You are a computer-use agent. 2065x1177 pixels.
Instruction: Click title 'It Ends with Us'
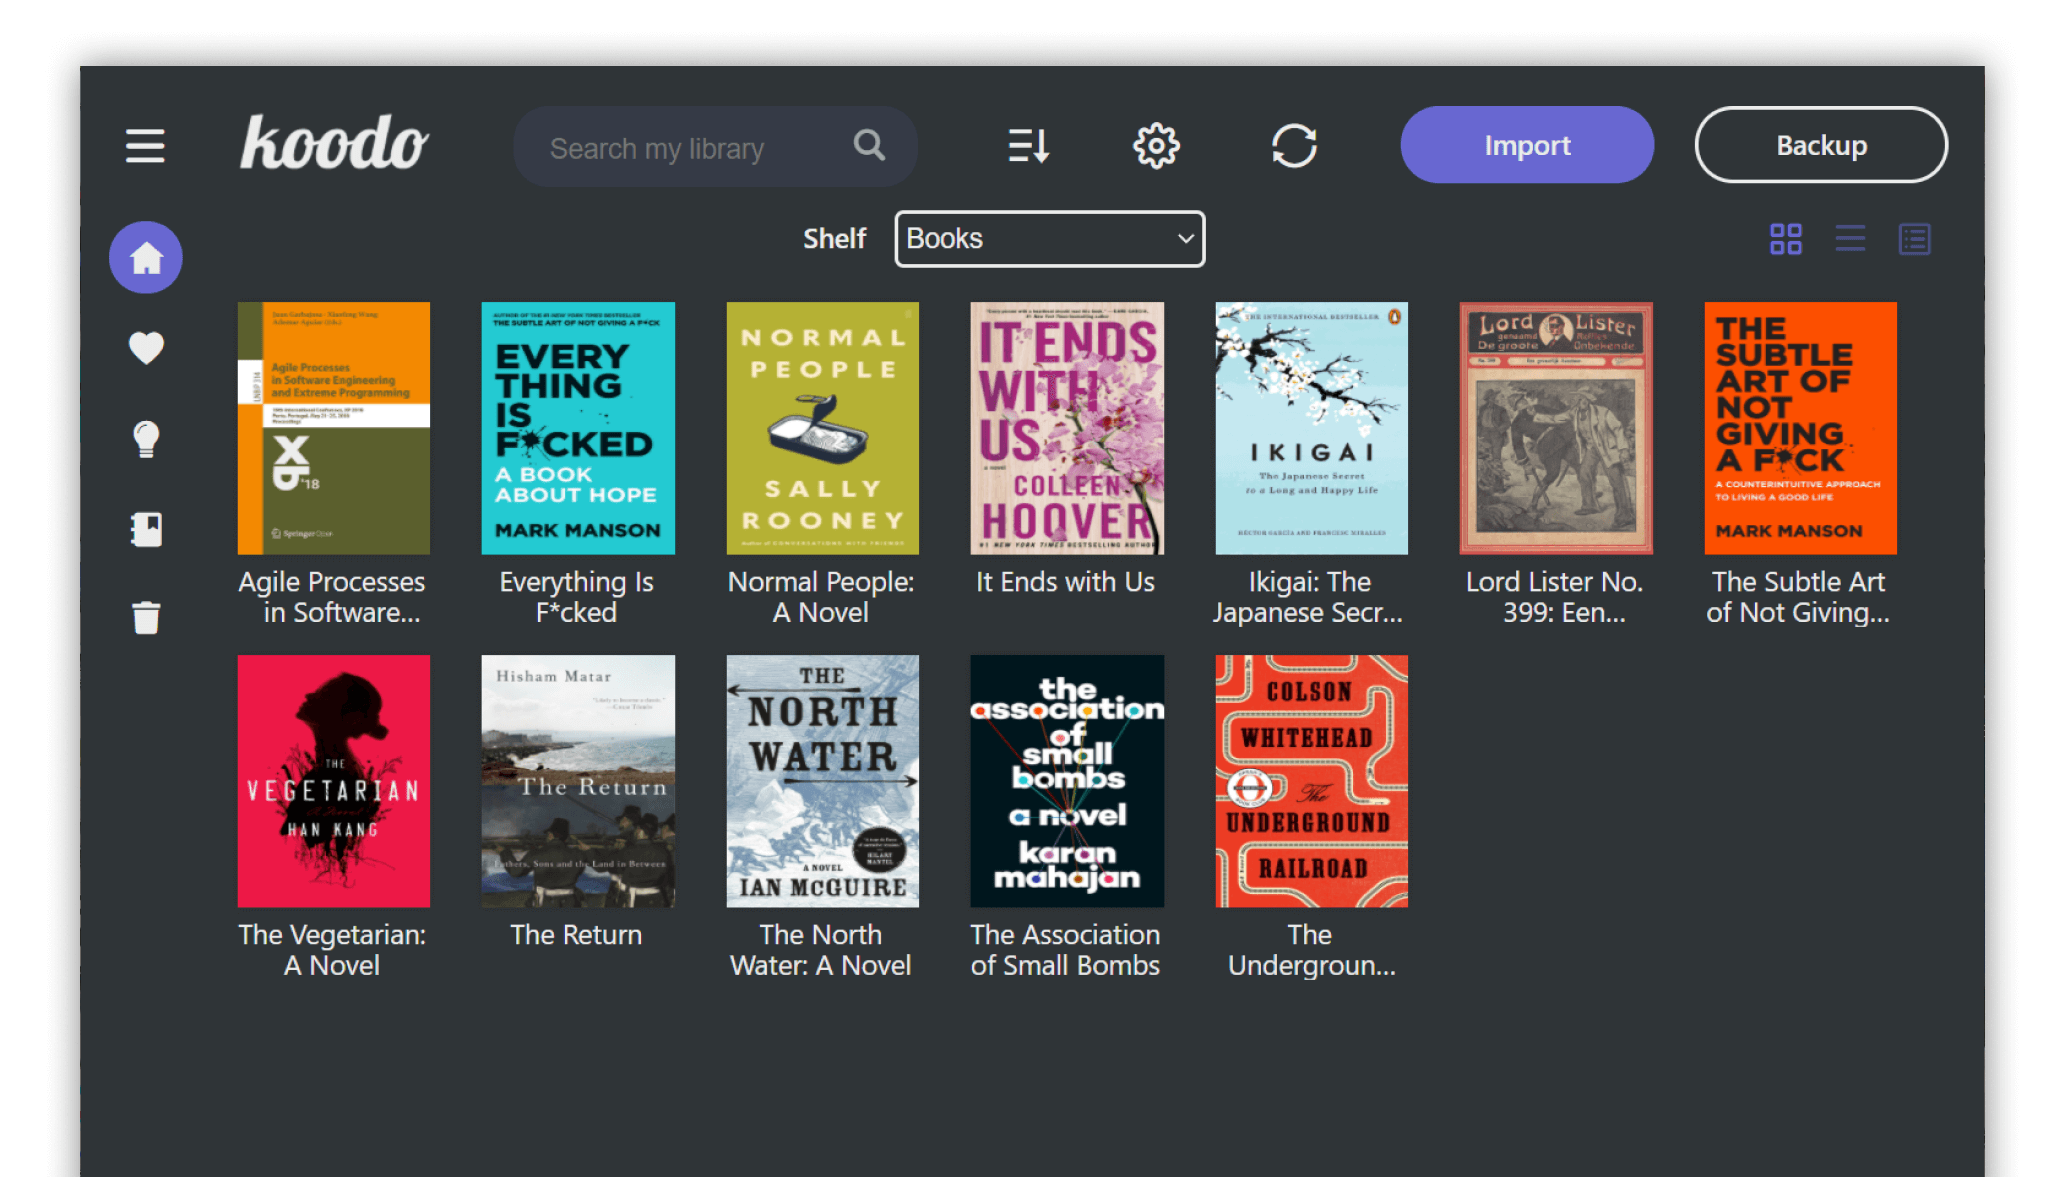[1065, 582]
